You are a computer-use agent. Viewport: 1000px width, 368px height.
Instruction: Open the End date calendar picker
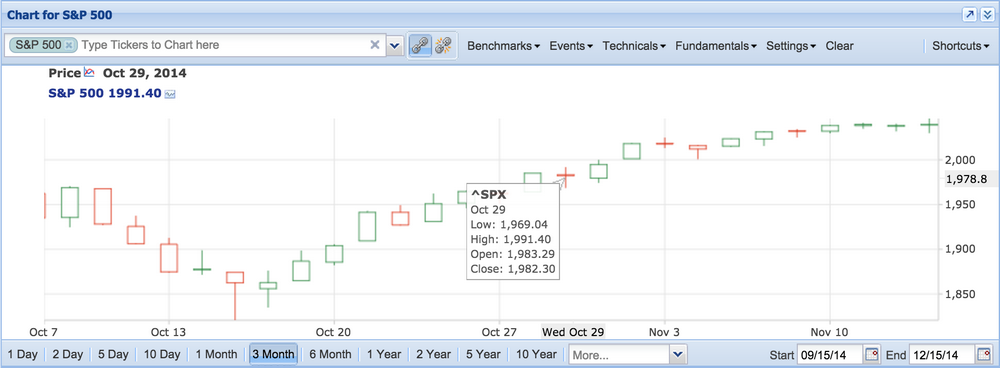(x=984, y=354)
